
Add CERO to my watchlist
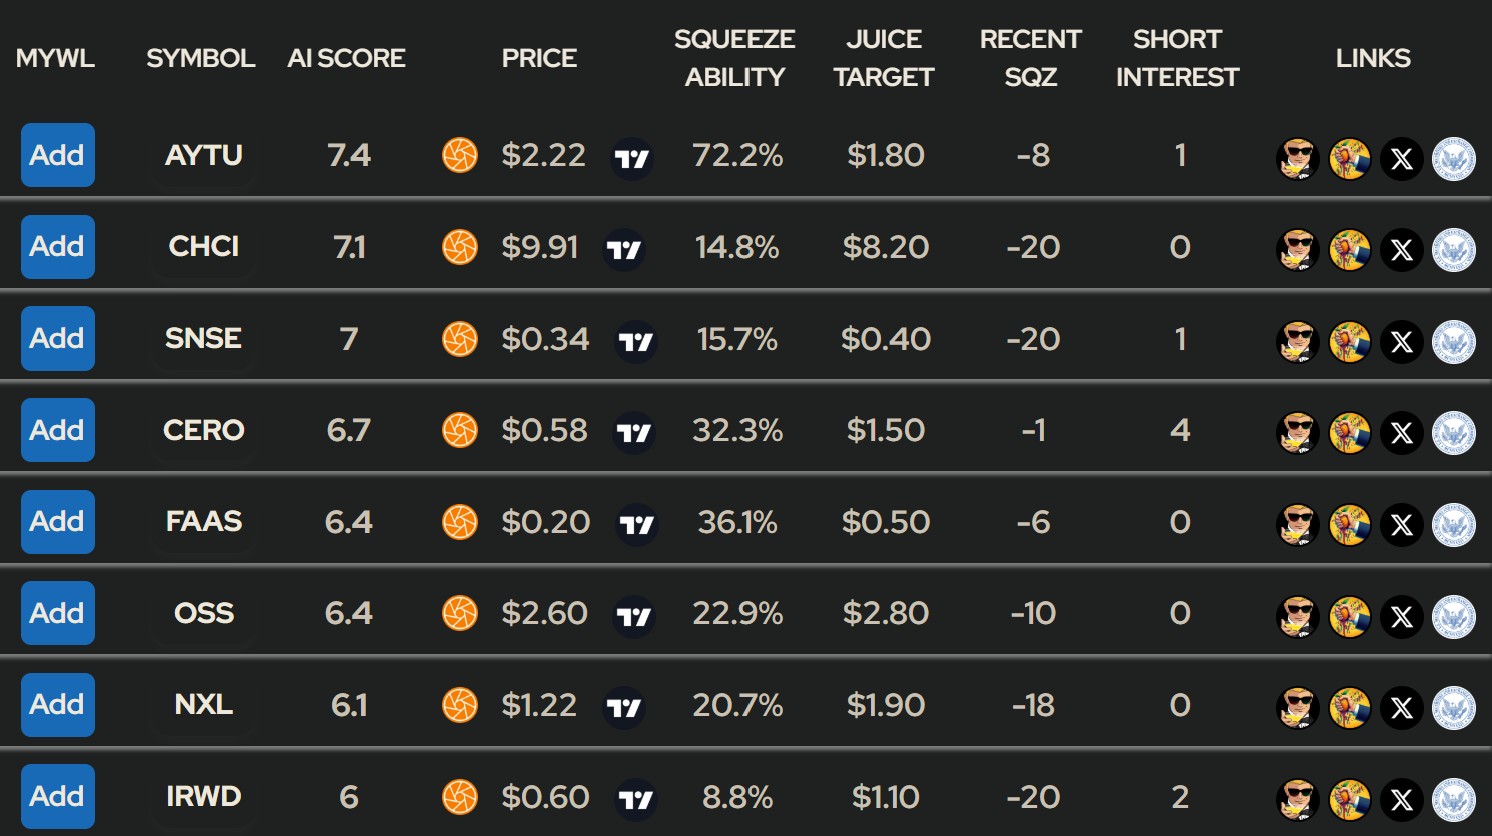point(58,430)
